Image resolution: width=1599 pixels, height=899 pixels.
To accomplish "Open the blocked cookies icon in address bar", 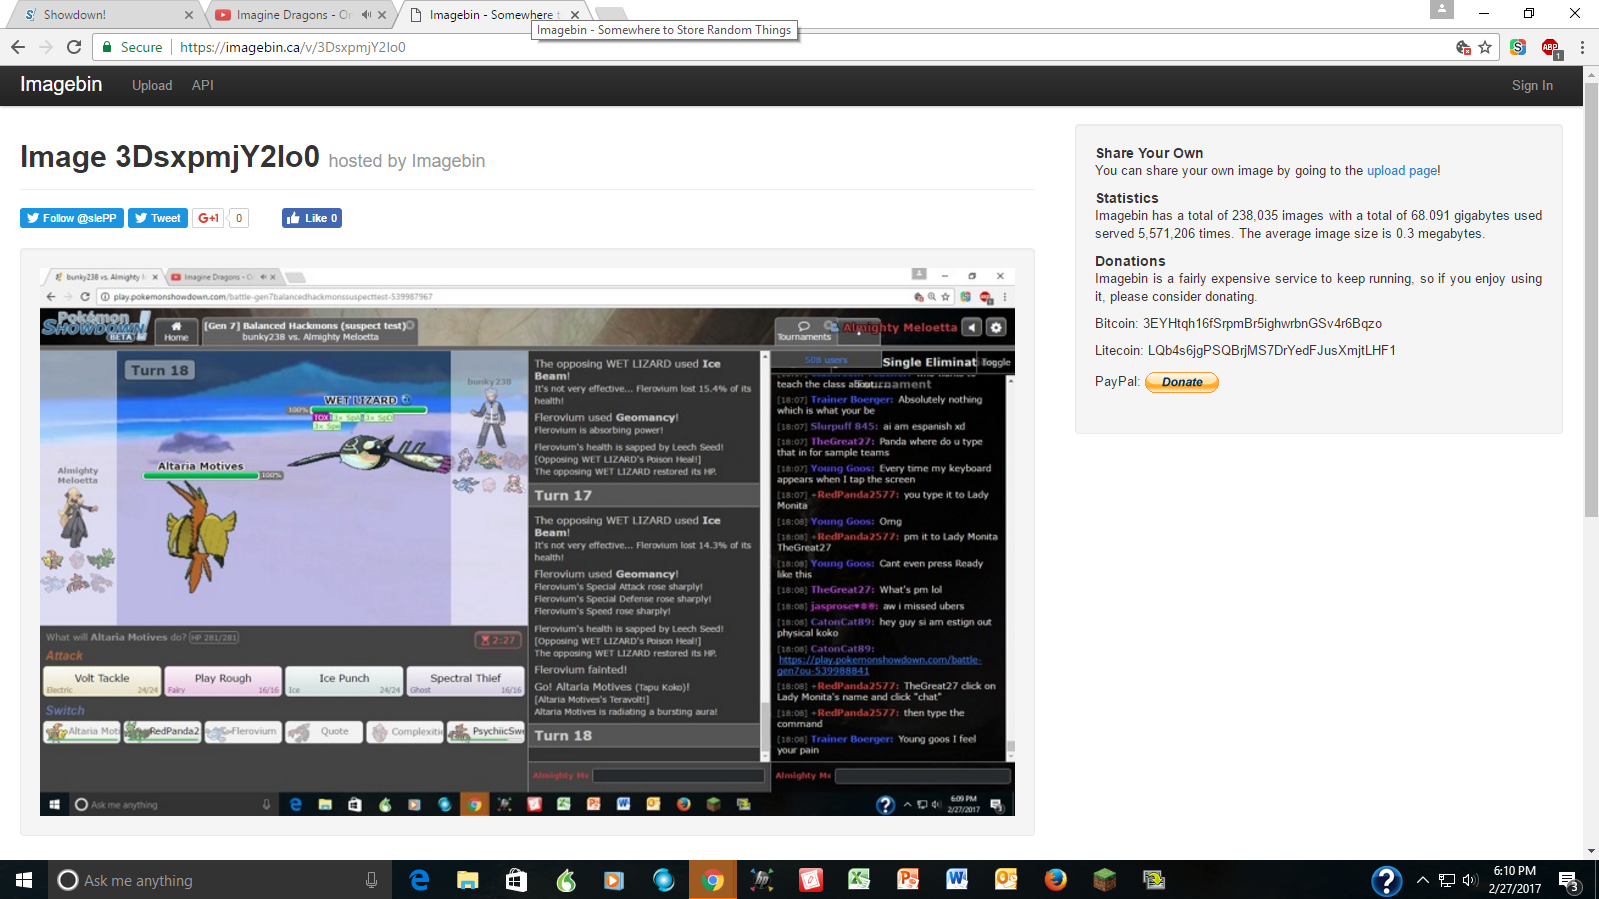I will 1463,47.
